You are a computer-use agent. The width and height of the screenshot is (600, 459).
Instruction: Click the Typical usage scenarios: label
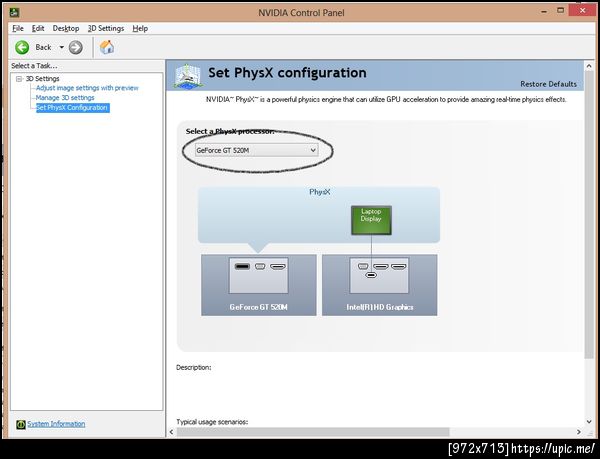pyautogui.click(x=212, y=422)
